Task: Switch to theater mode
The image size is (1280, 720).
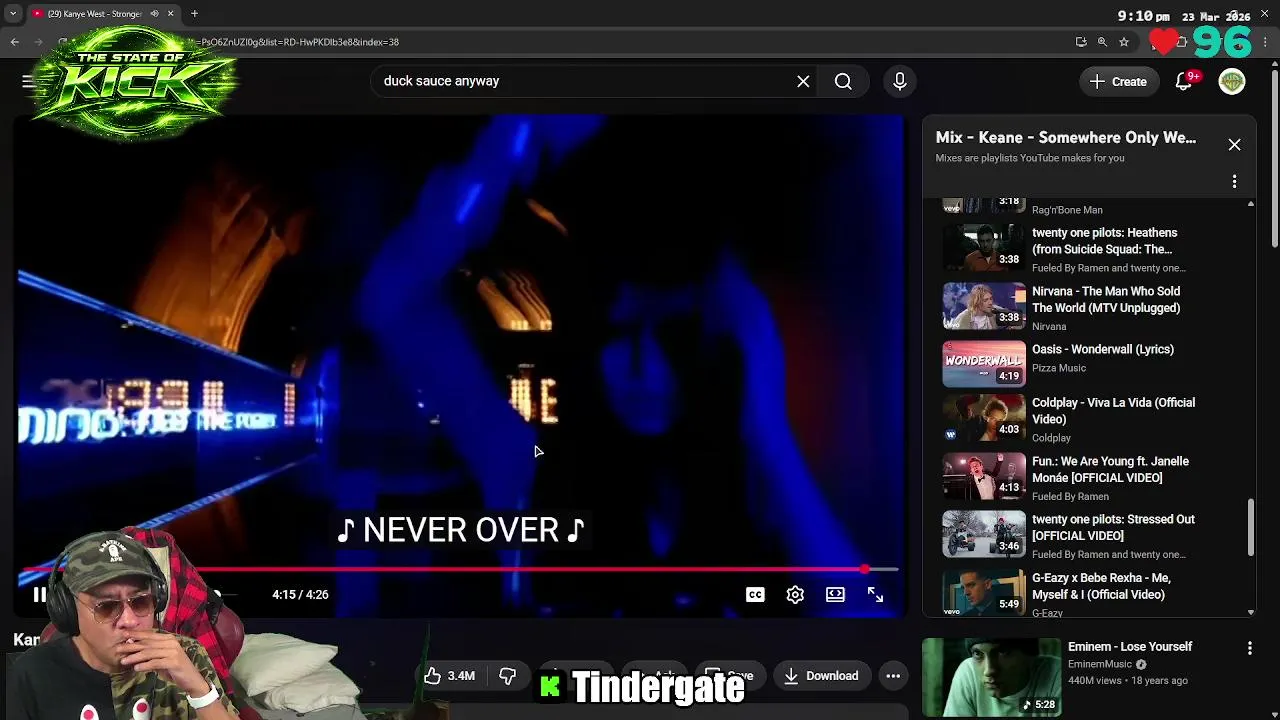Action: click(835, 595)
